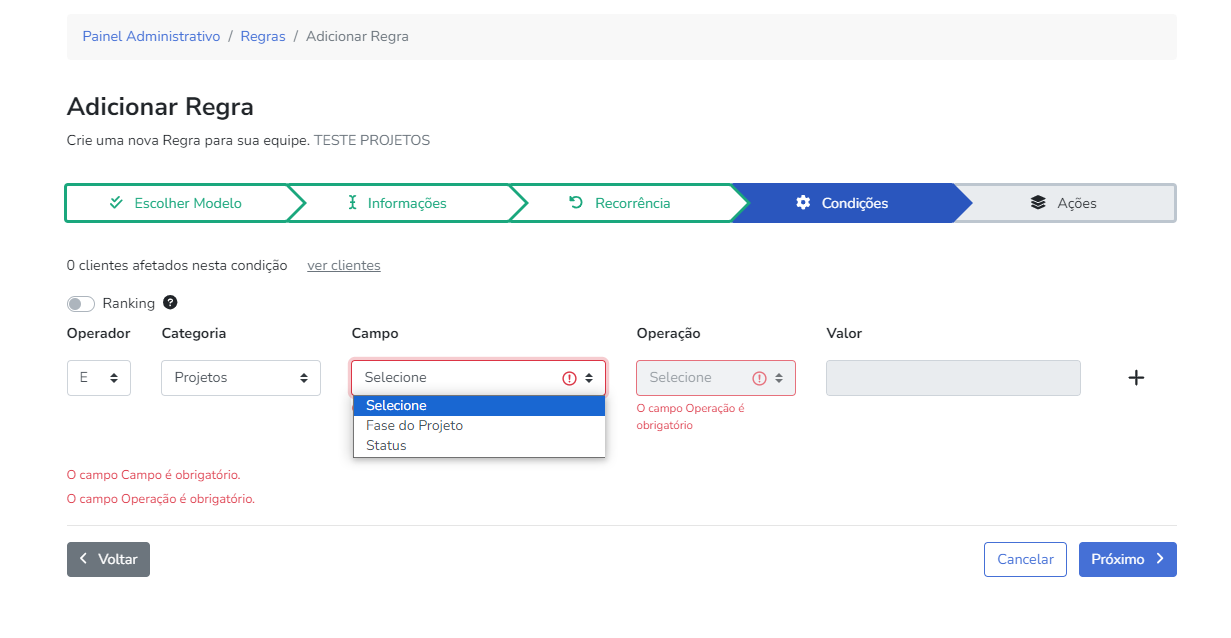
Task: Select Fase do Projeto option
Action: pos(414,425)
